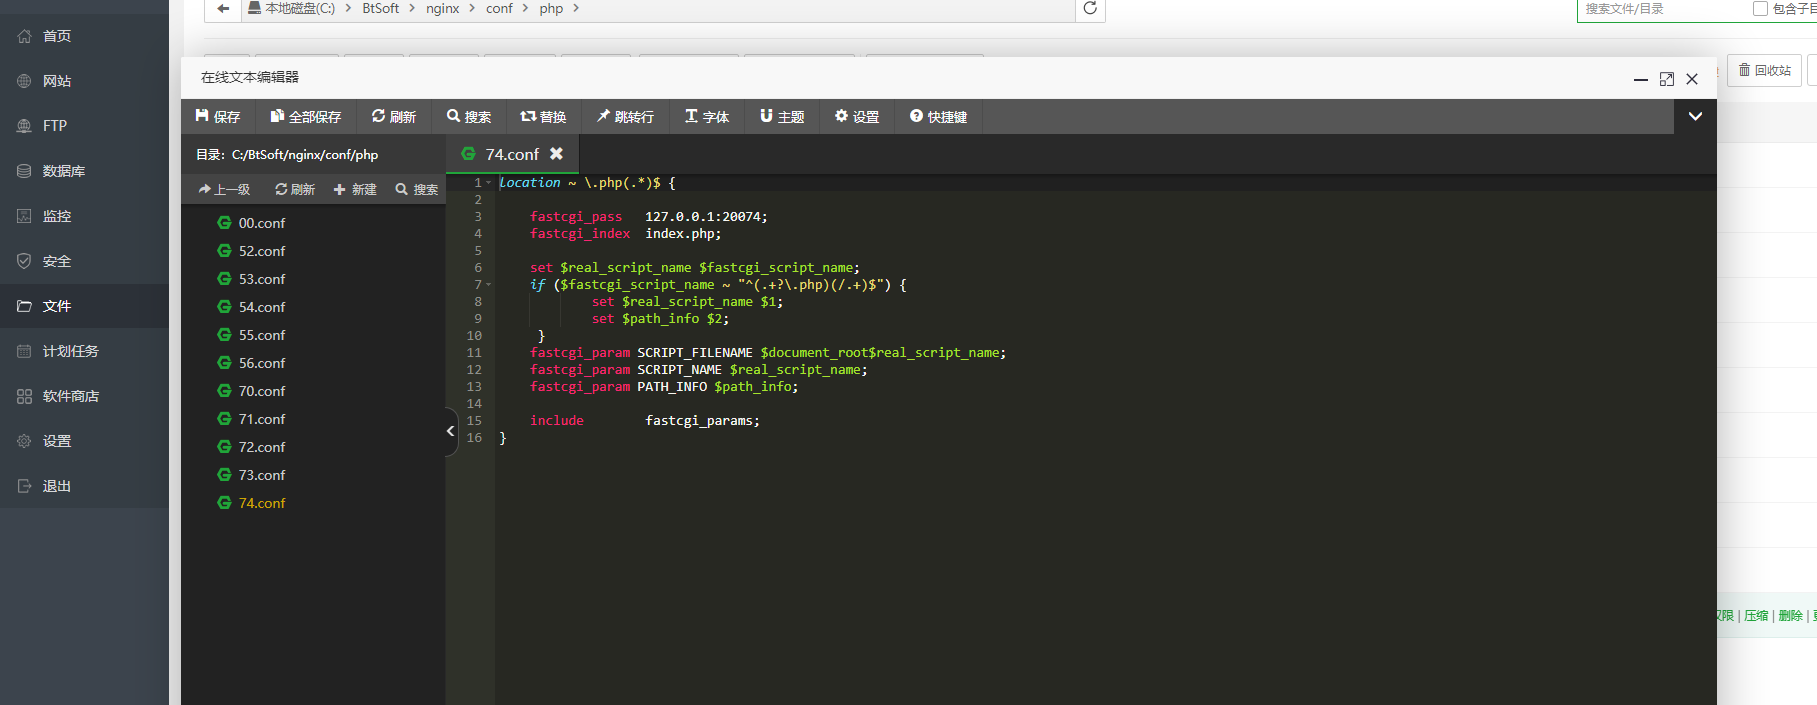Refresh editor with 刷新 toolbar button

394,117
